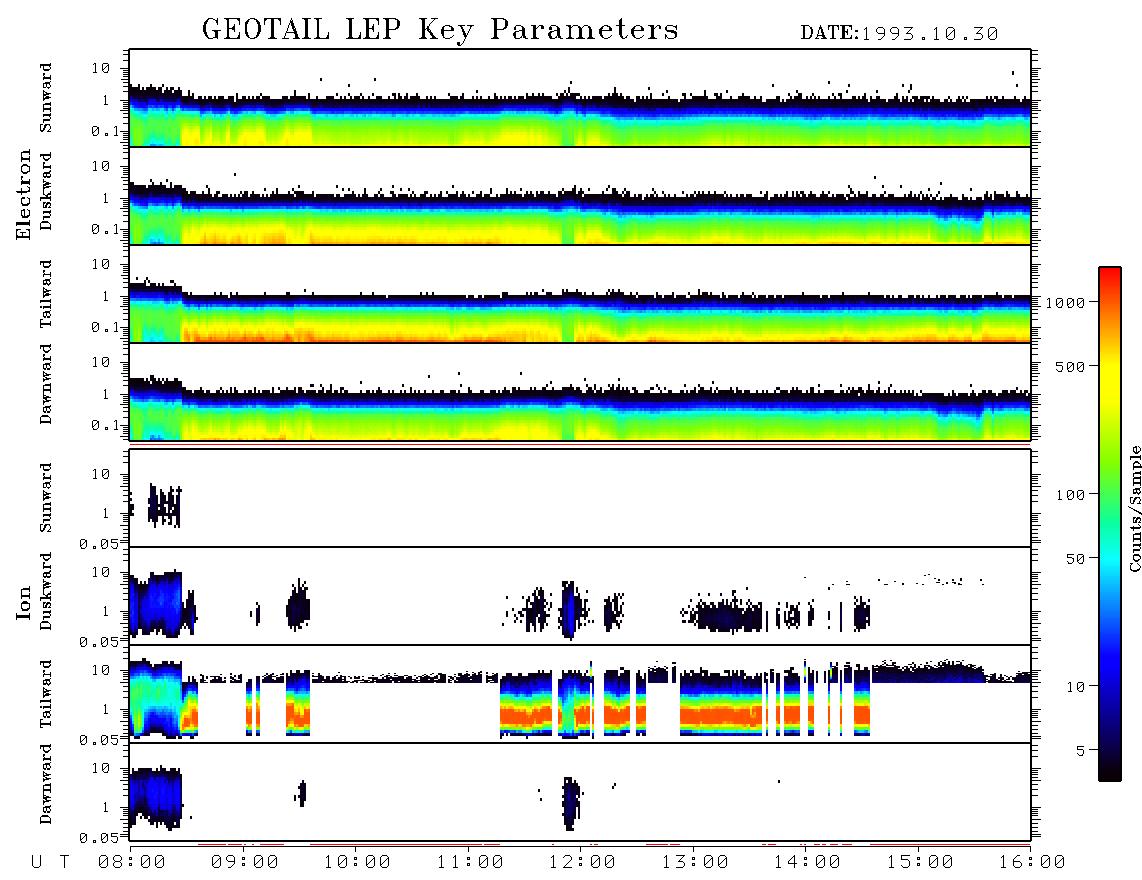This screenshot has width=1142, height=880.
Task: Select the 500 color scale label
Action: 1070,366
